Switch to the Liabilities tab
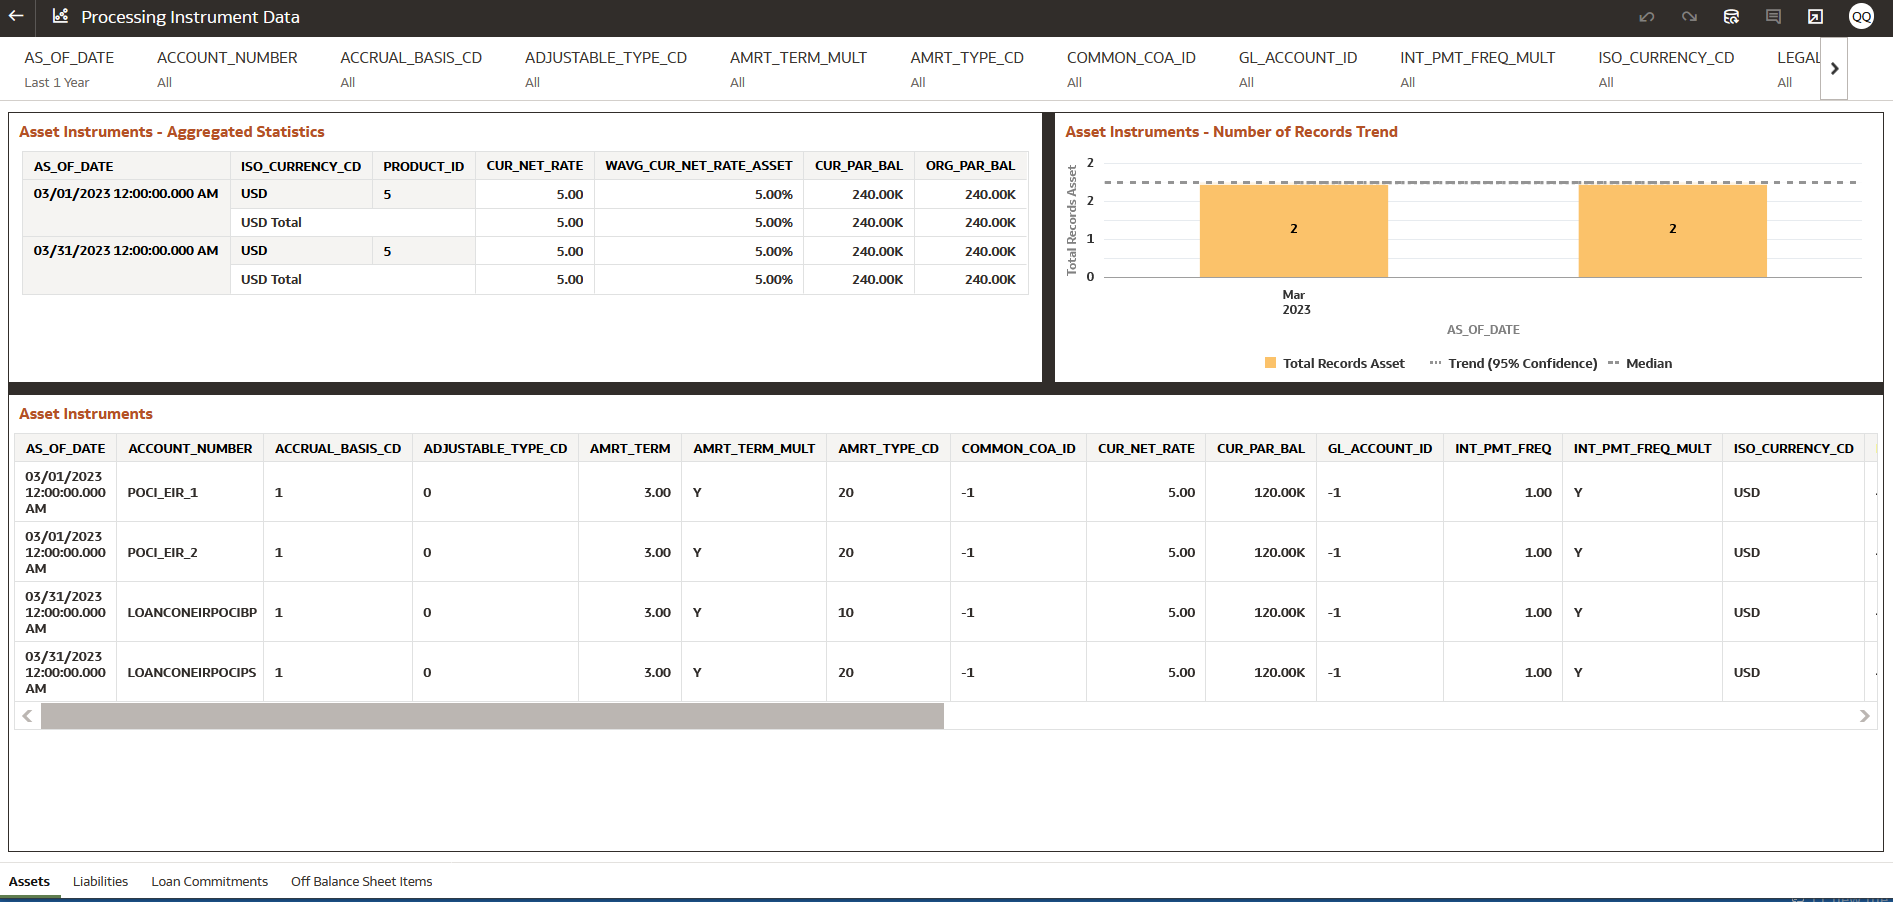Screen dimensions: 1893x902 (x=100, y=881)
